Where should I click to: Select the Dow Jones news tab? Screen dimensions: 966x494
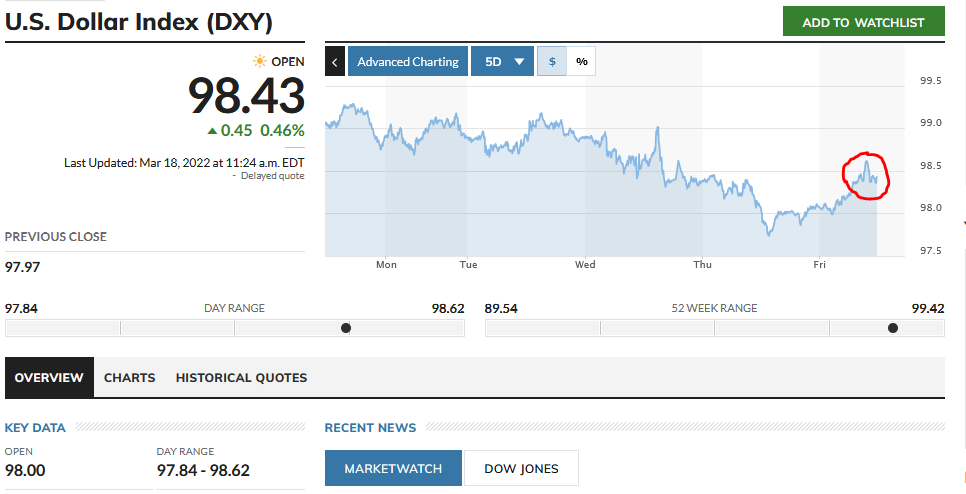click(x=521, y=468)
